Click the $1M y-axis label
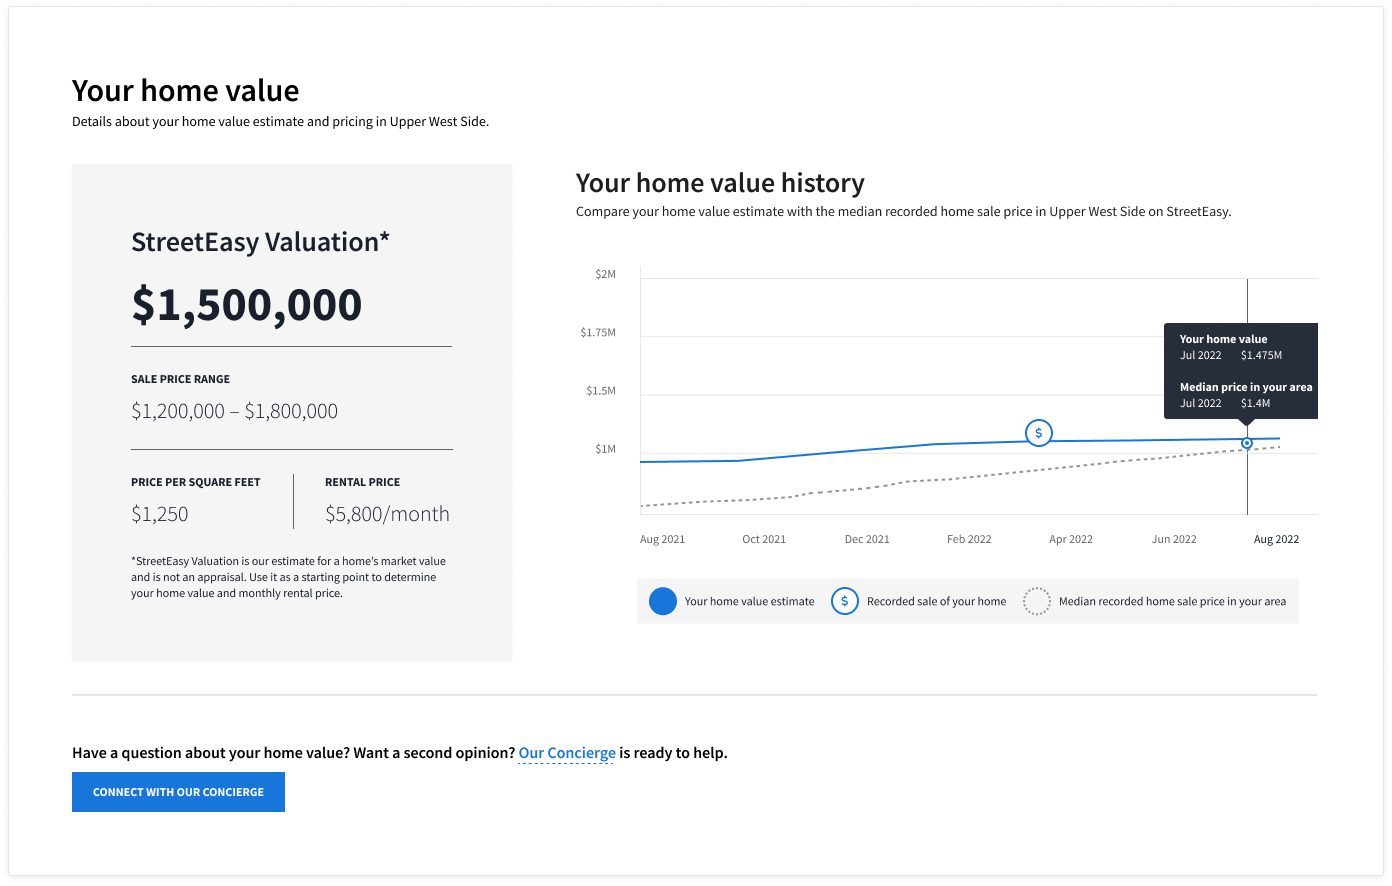1392x886 pixels. (605, 449)
